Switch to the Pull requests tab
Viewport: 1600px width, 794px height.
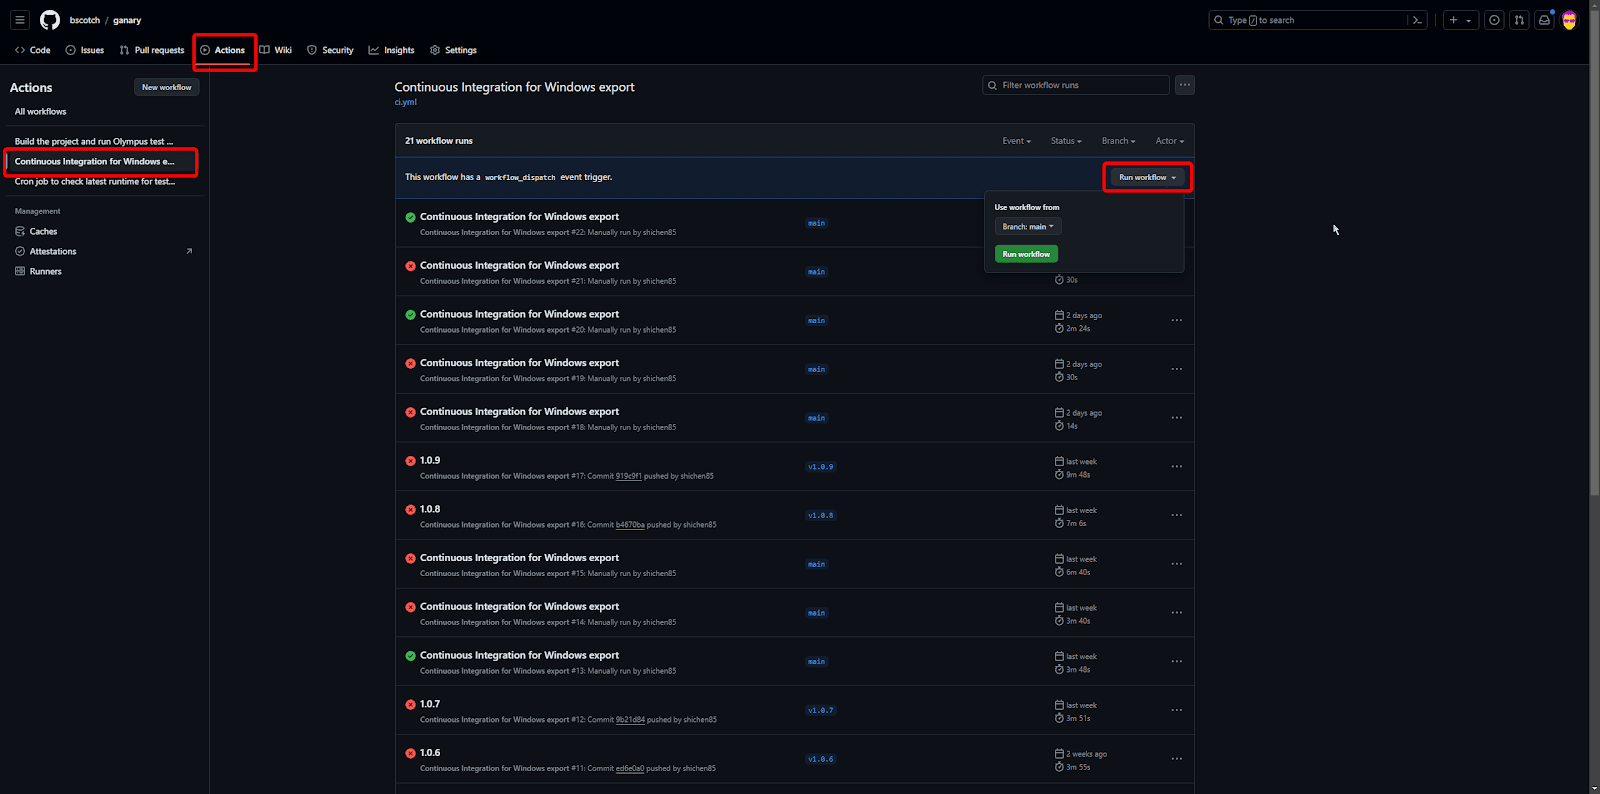click(x=152, y=50)
